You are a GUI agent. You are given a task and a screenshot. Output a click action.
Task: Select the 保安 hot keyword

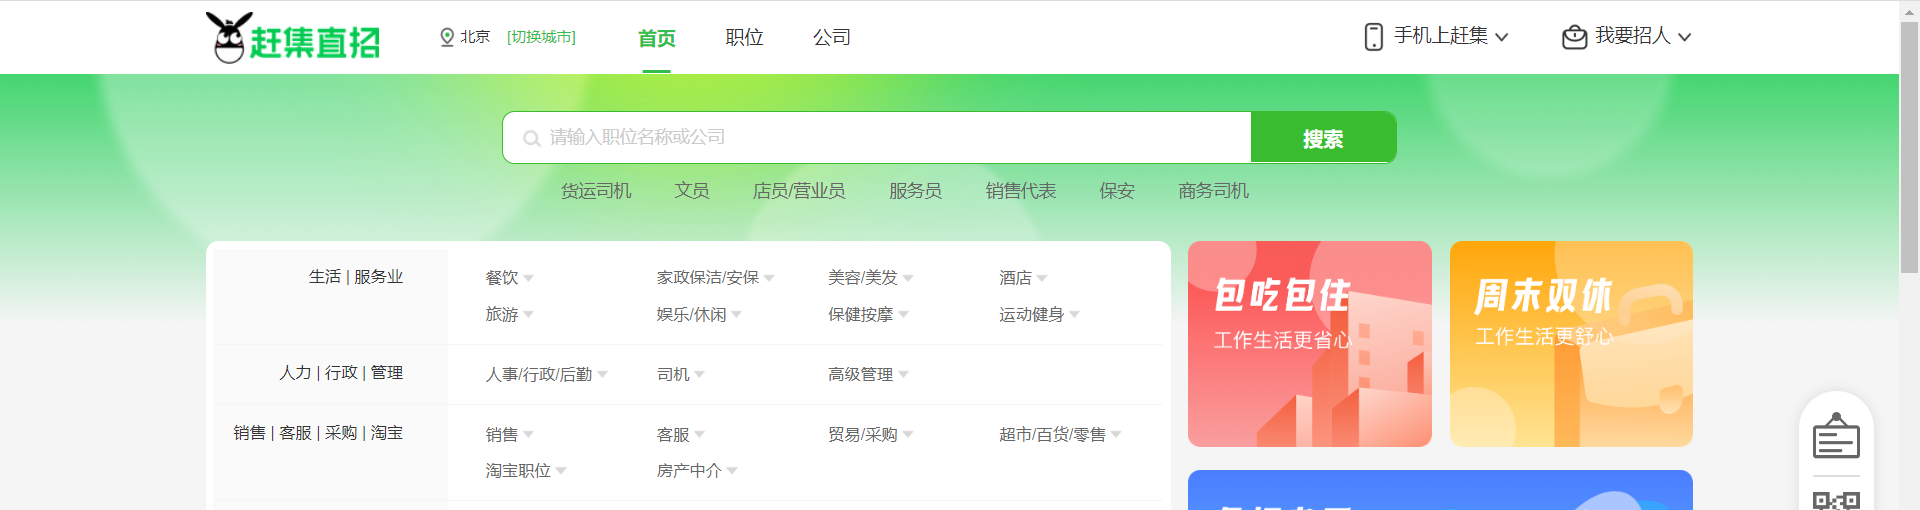point(1117,191)
